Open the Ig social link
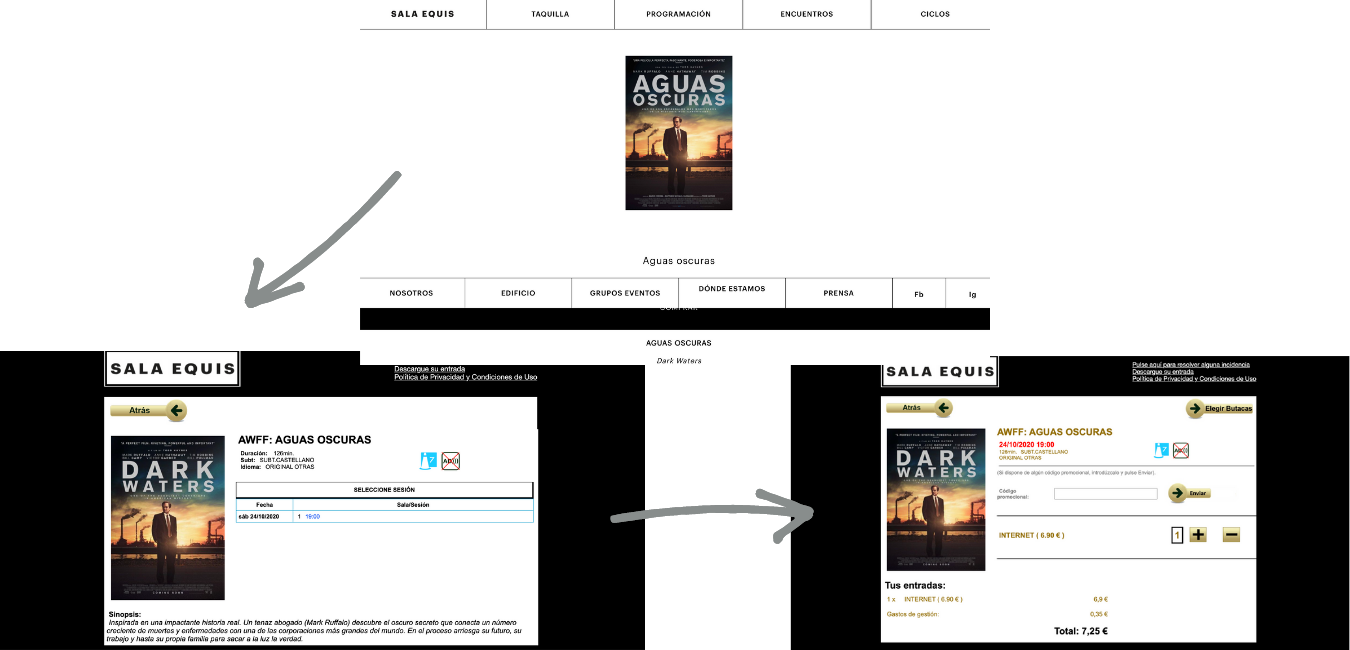The width and height of the screenshot is (1350, 650). 972,294
